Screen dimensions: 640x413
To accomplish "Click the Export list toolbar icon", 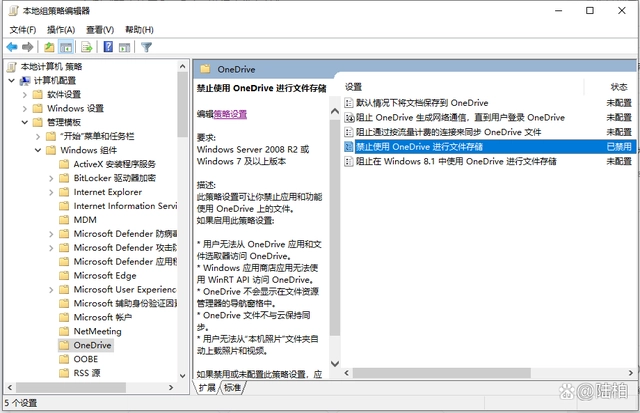I will (87, 47).
